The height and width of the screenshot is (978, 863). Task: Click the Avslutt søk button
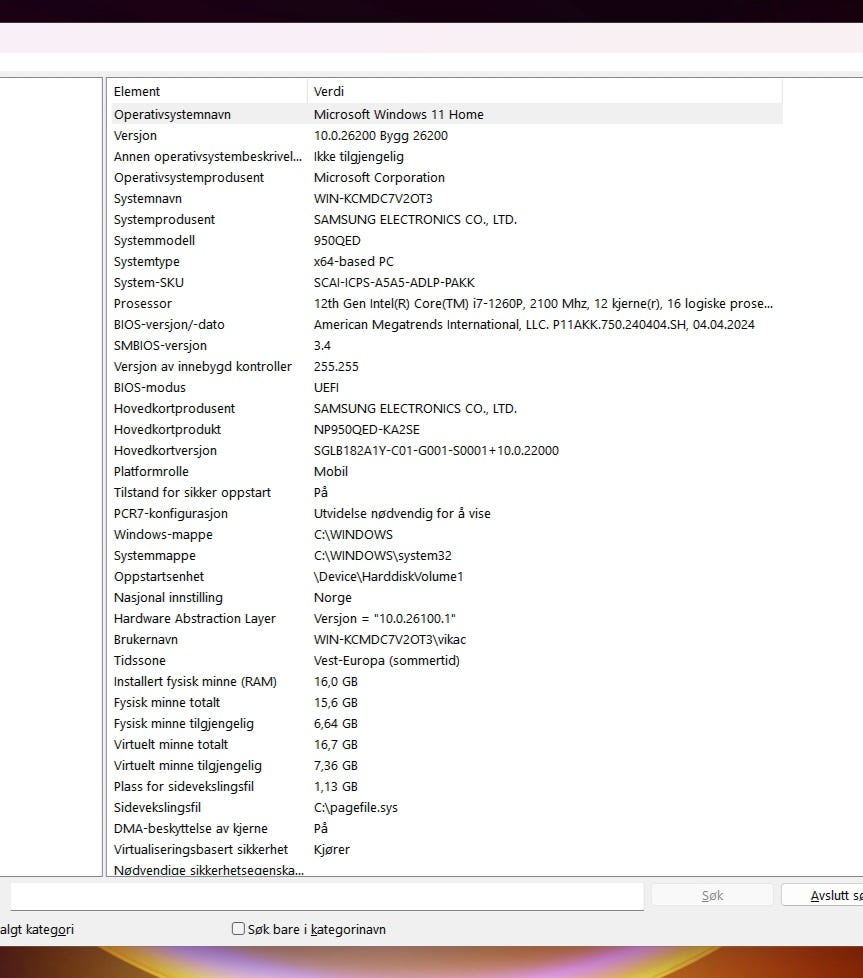coord(822,896)
